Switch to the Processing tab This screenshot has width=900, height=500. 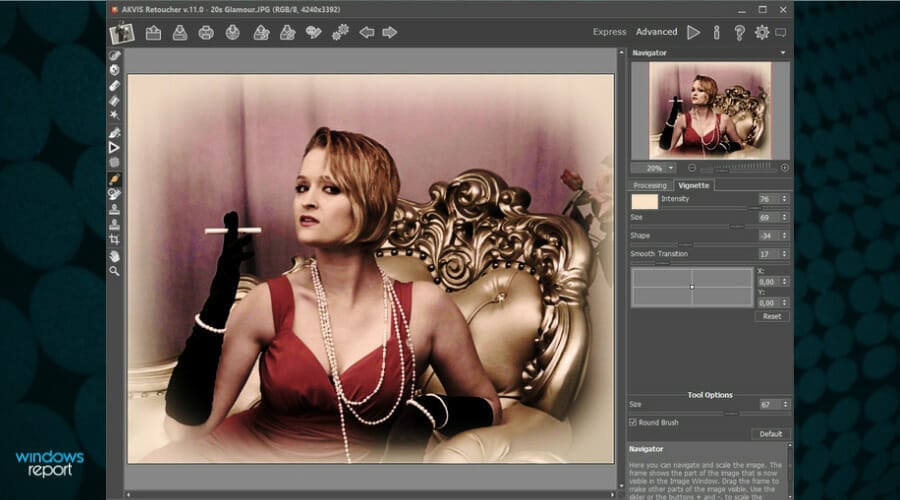650,185
